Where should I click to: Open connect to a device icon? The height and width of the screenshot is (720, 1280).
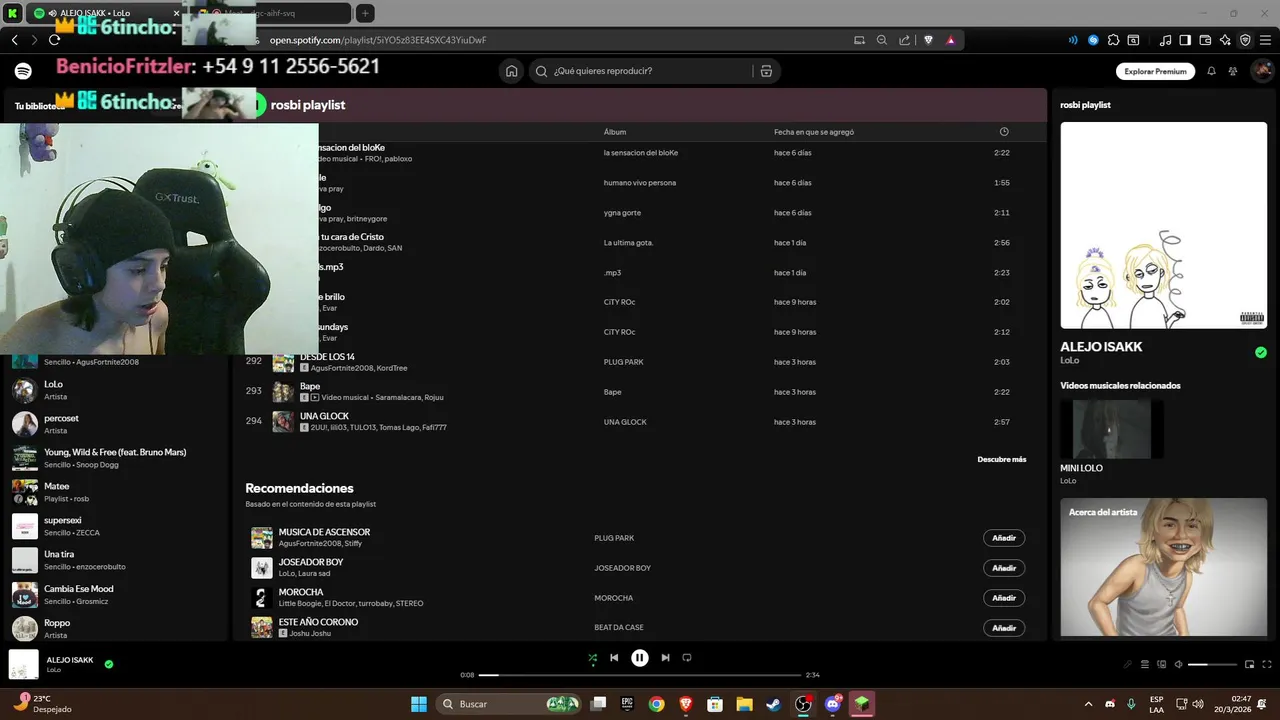[1161, 664]
